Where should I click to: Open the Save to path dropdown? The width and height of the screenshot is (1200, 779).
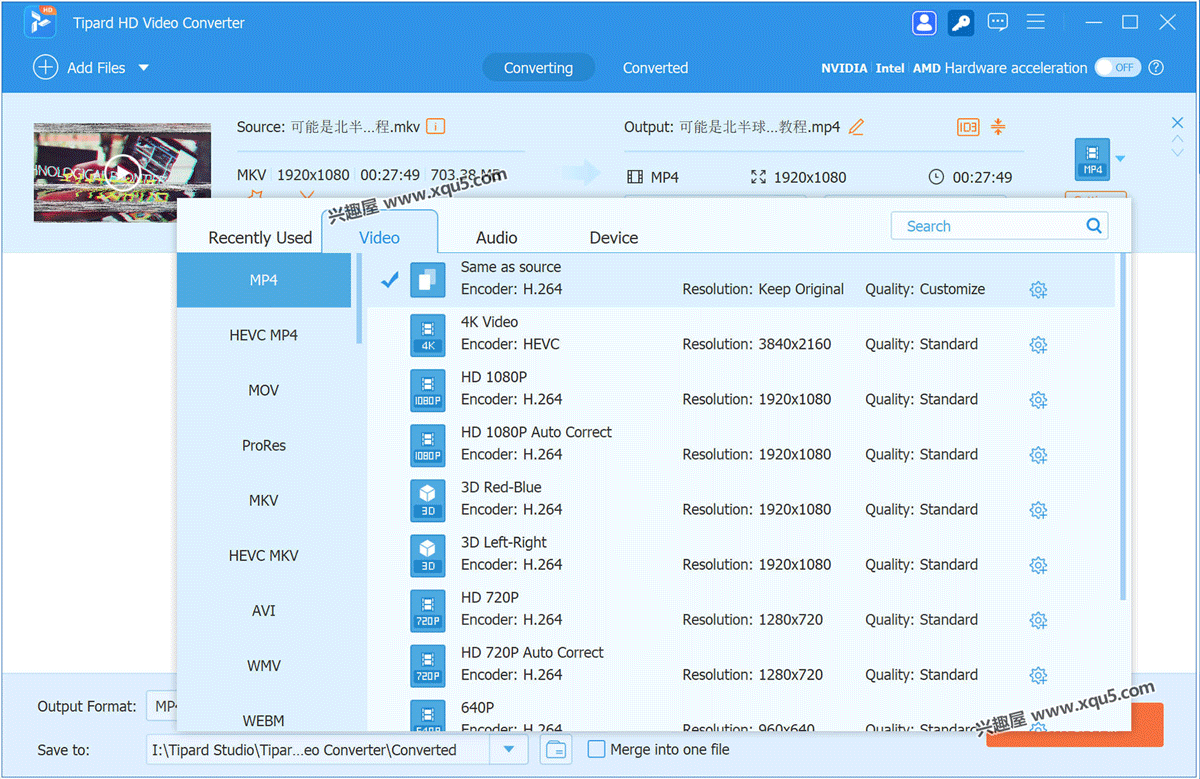pyautogui.click(x=509, y=749)
